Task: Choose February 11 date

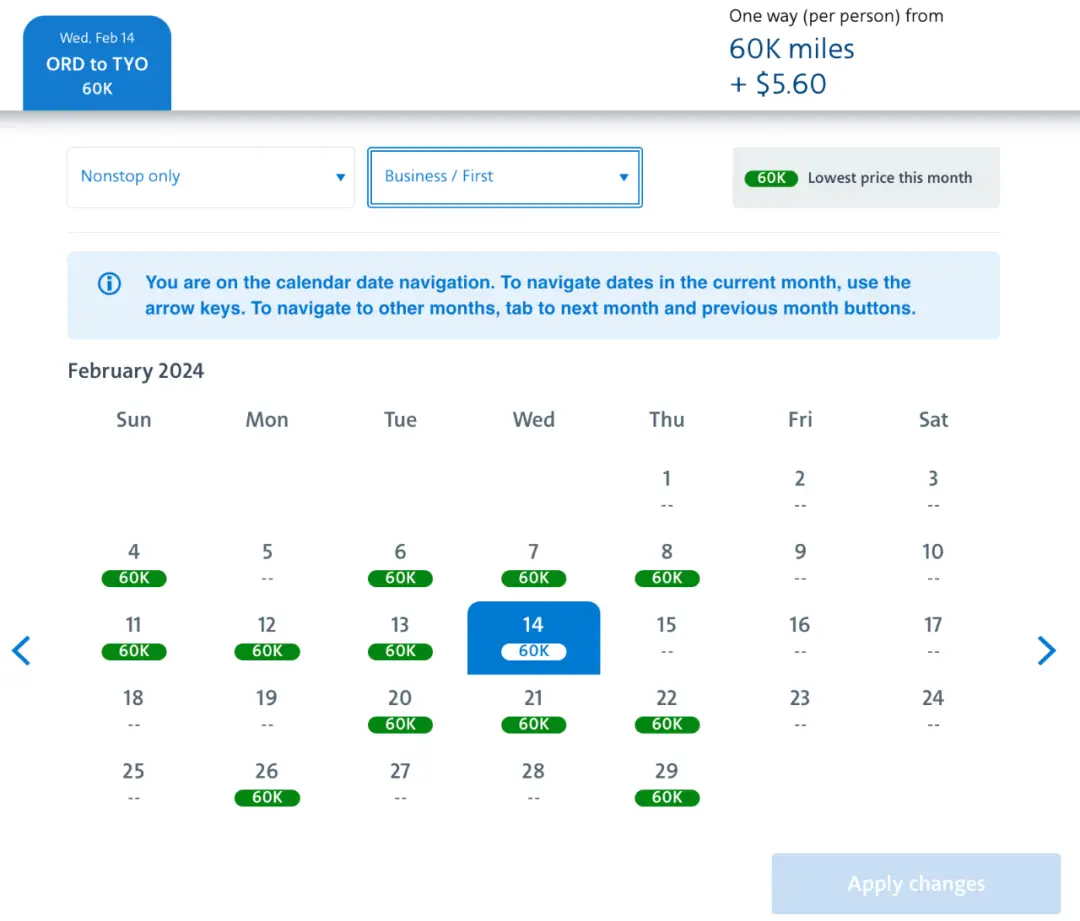Action: point(134,637)
